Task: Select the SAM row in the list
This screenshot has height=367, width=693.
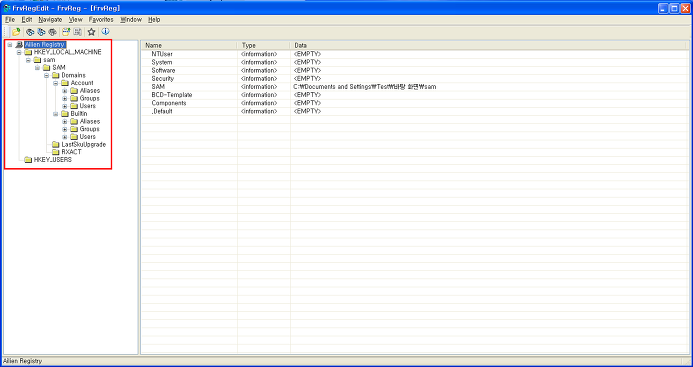Action: click(x=415, y=87)
